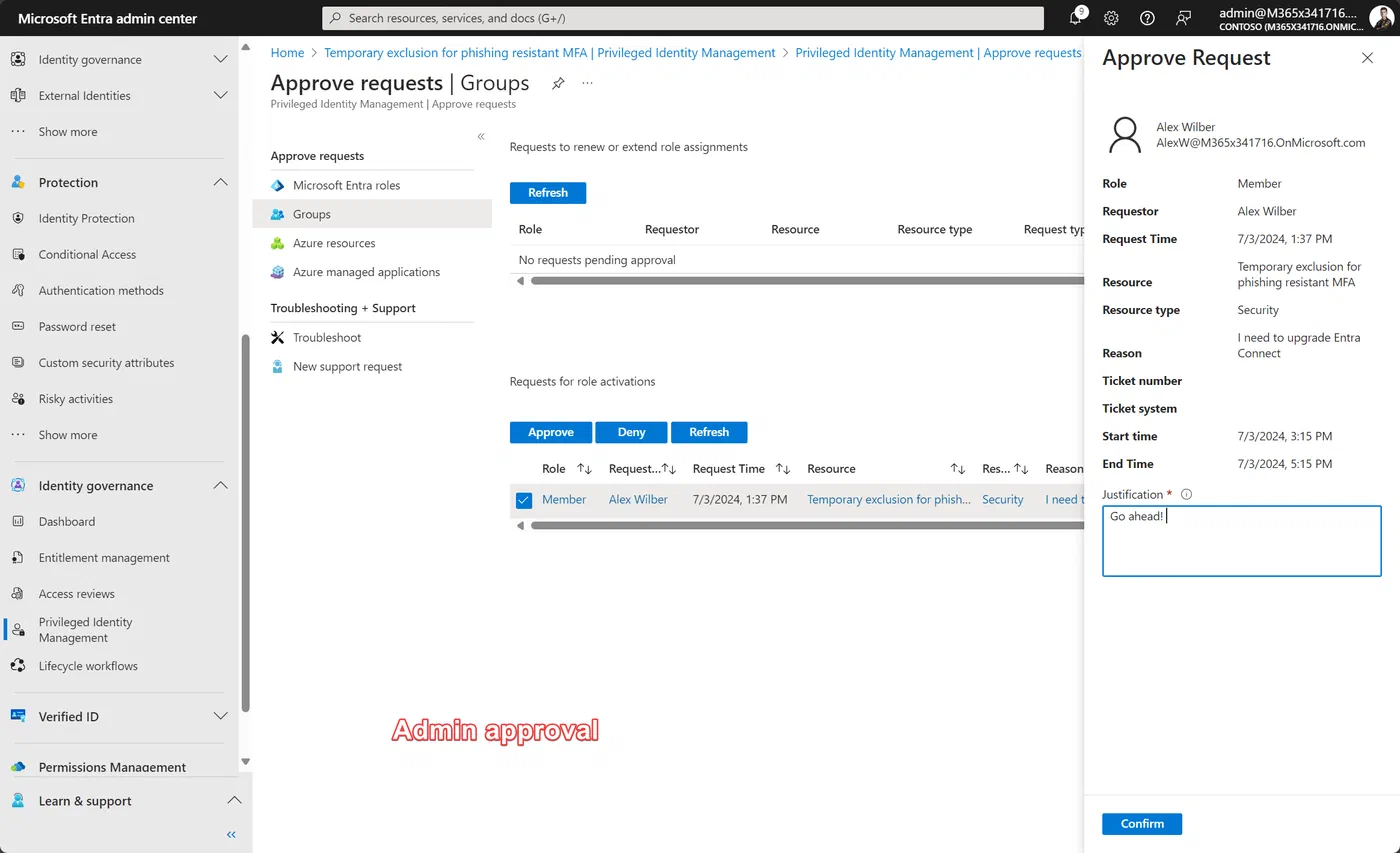Collapse the Approve requests side menu
1400x853 pixels.
point(481,136)
